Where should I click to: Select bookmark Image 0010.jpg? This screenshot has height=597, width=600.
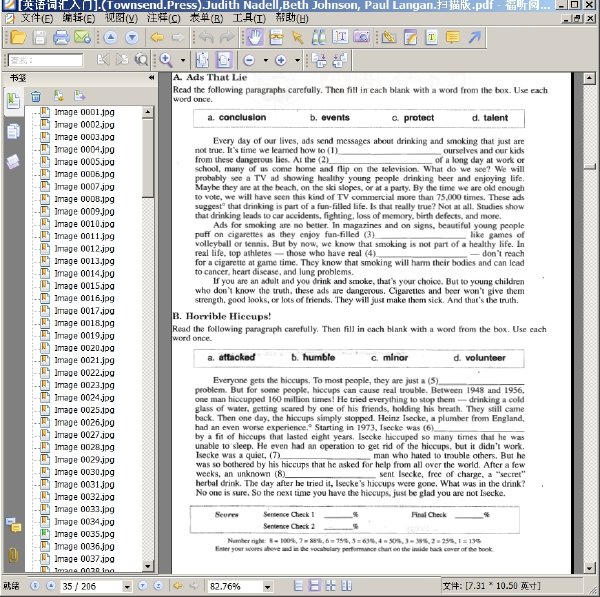(84, 224)
